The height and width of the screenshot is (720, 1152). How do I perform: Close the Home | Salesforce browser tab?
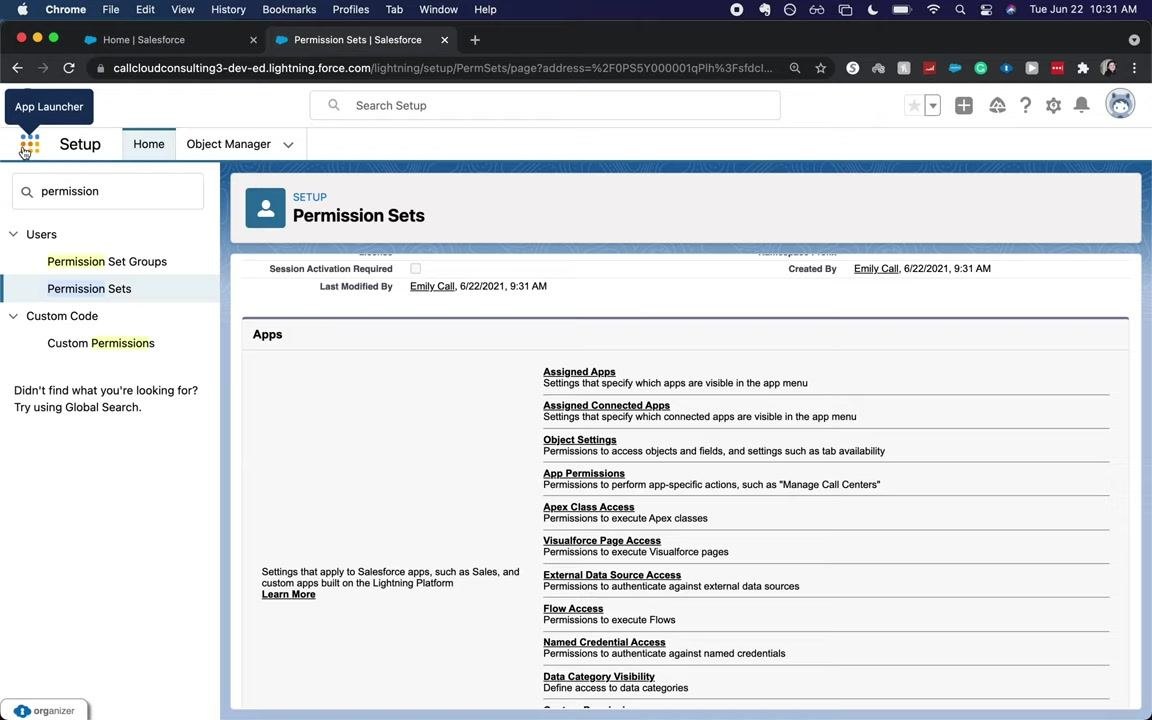click(253, 40)
